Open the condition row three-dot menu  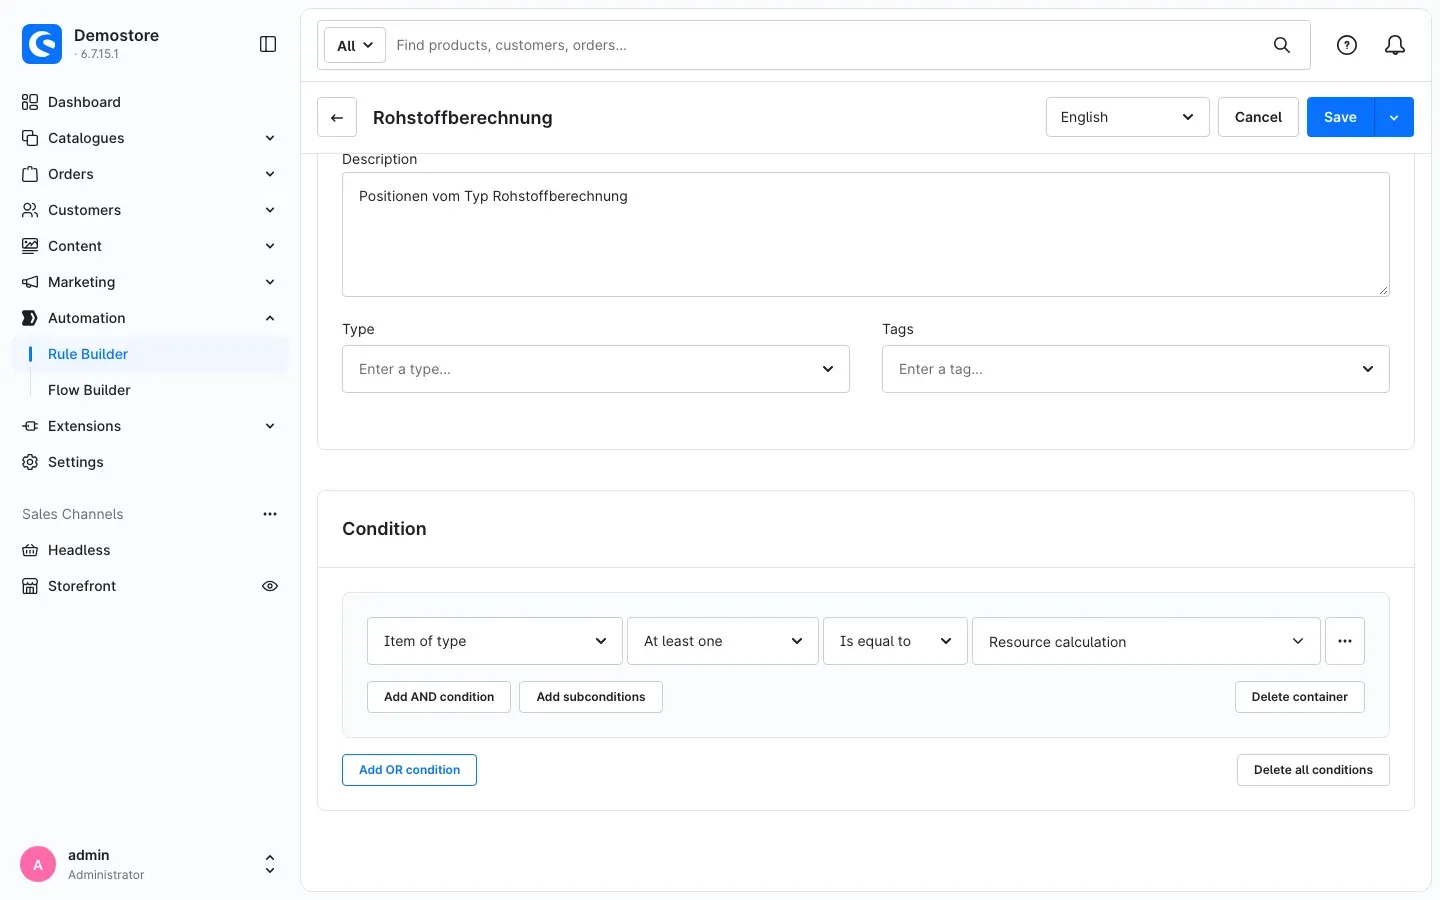click(1345, 641)
